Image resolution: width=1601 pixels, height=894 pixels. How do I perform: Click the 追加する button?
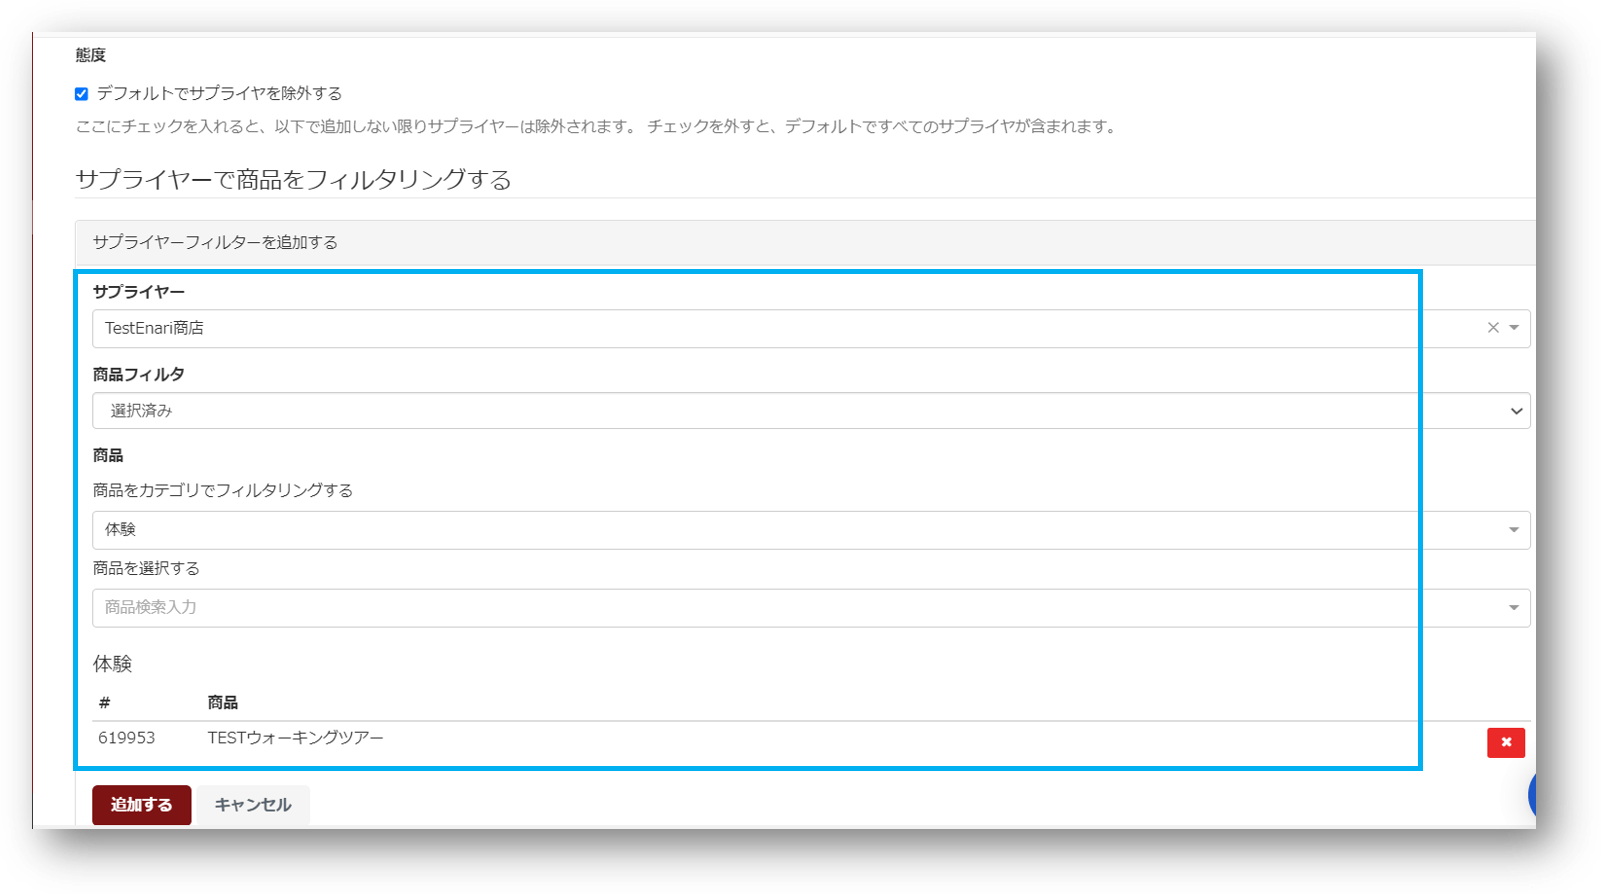pos(141,805)
